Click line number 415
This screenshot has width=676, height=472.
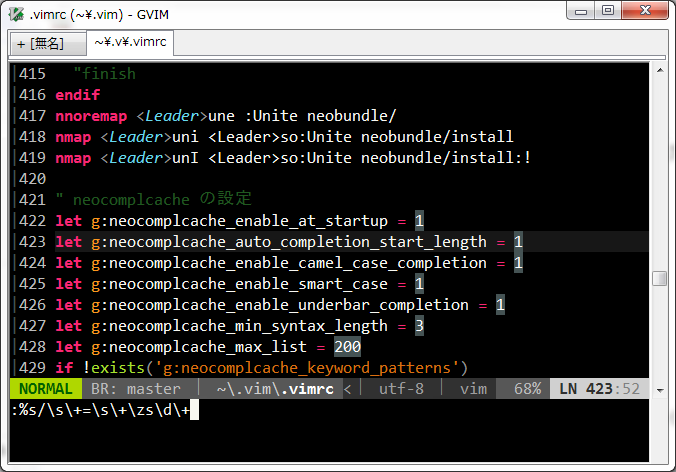(x=32, y=74)
